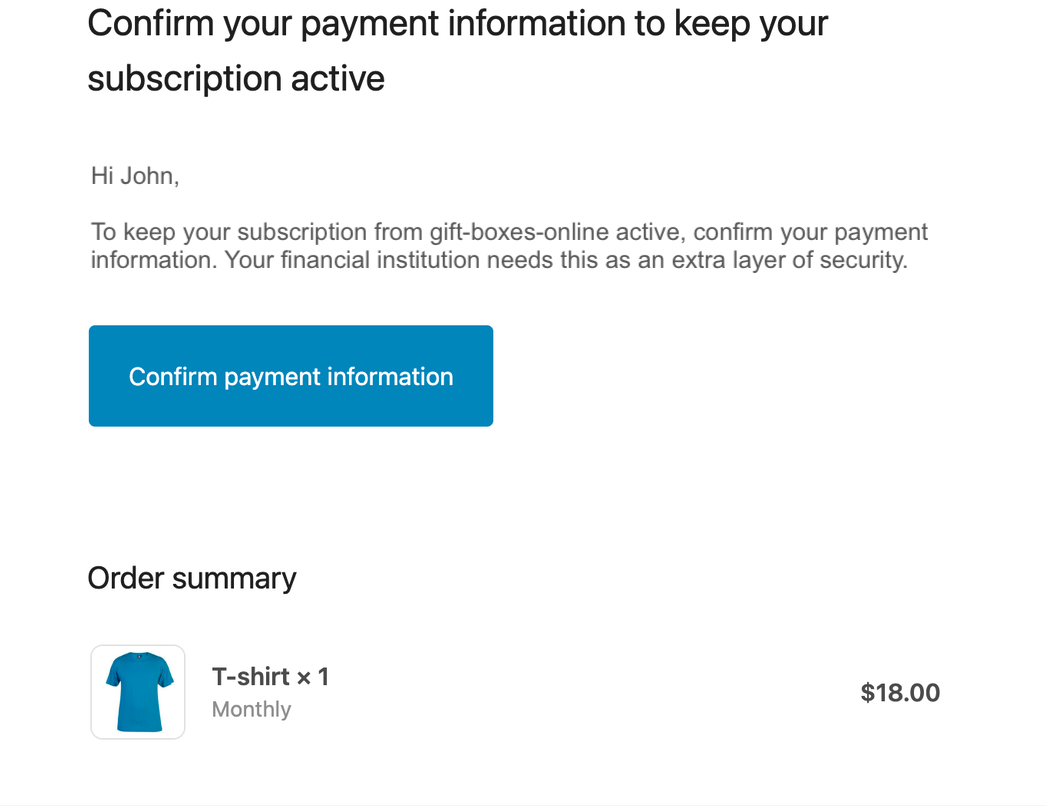This screenshot has height=806, width=1046.
Task: Open the blue T-shirt product thumbnail
Action: click(x=138, y=692)
